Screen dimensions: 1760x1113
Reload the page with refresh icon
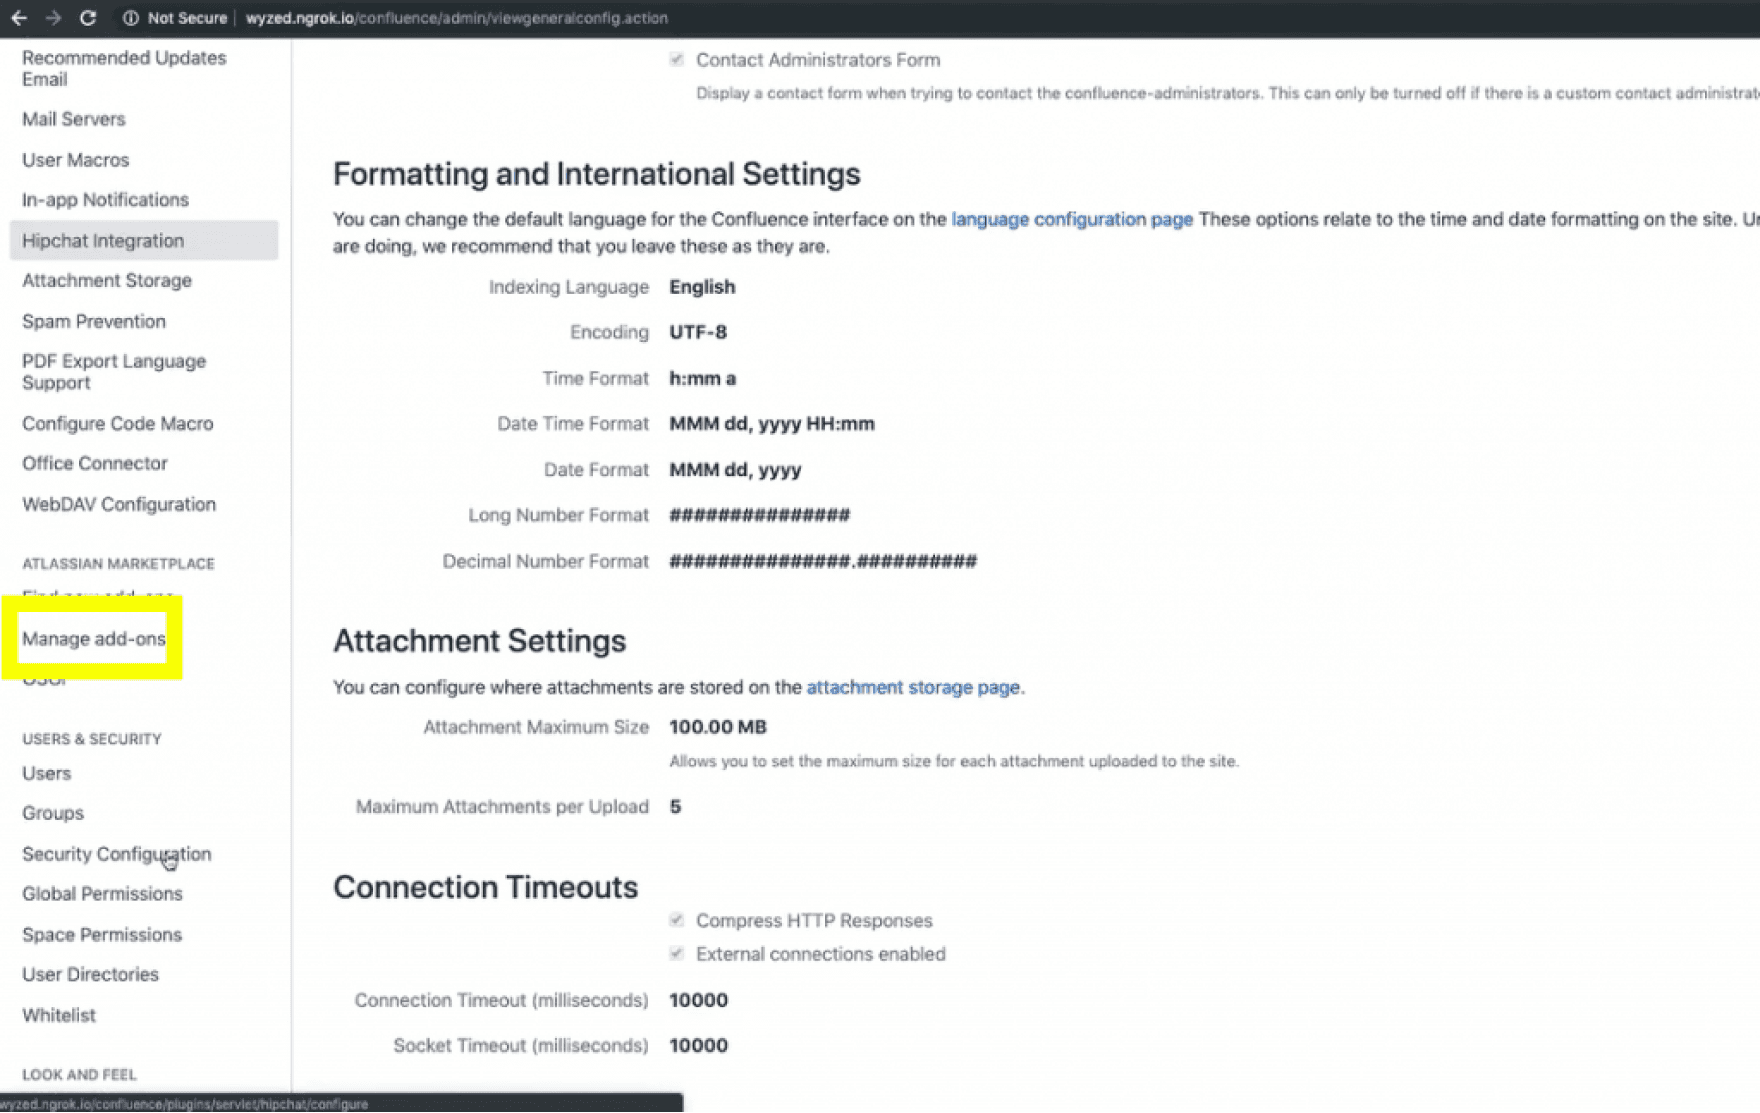[x=88, y=18]
